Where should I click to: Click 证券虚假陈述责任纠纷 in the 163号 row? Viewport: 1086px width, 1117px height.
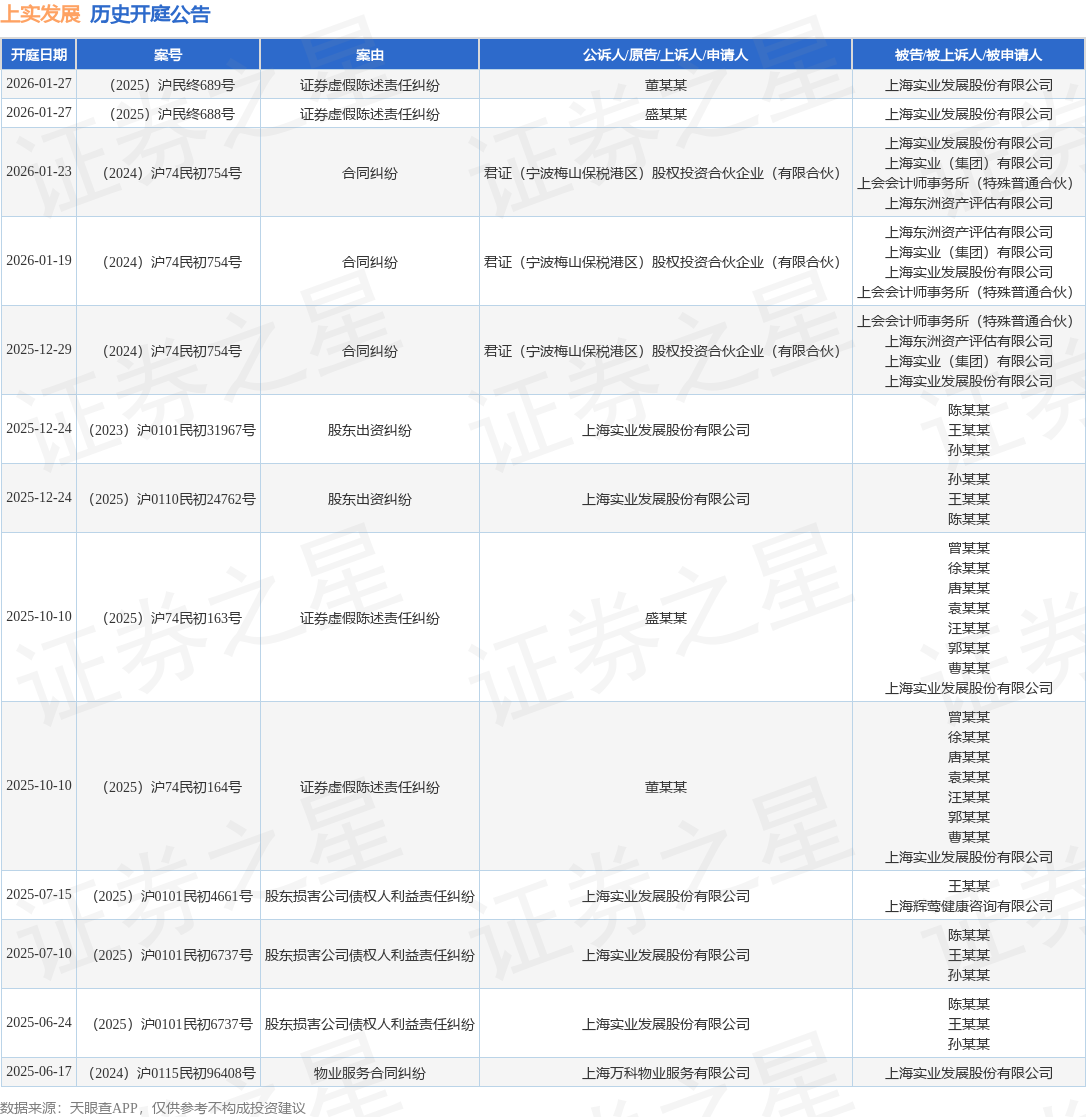[x=370, y=618]
